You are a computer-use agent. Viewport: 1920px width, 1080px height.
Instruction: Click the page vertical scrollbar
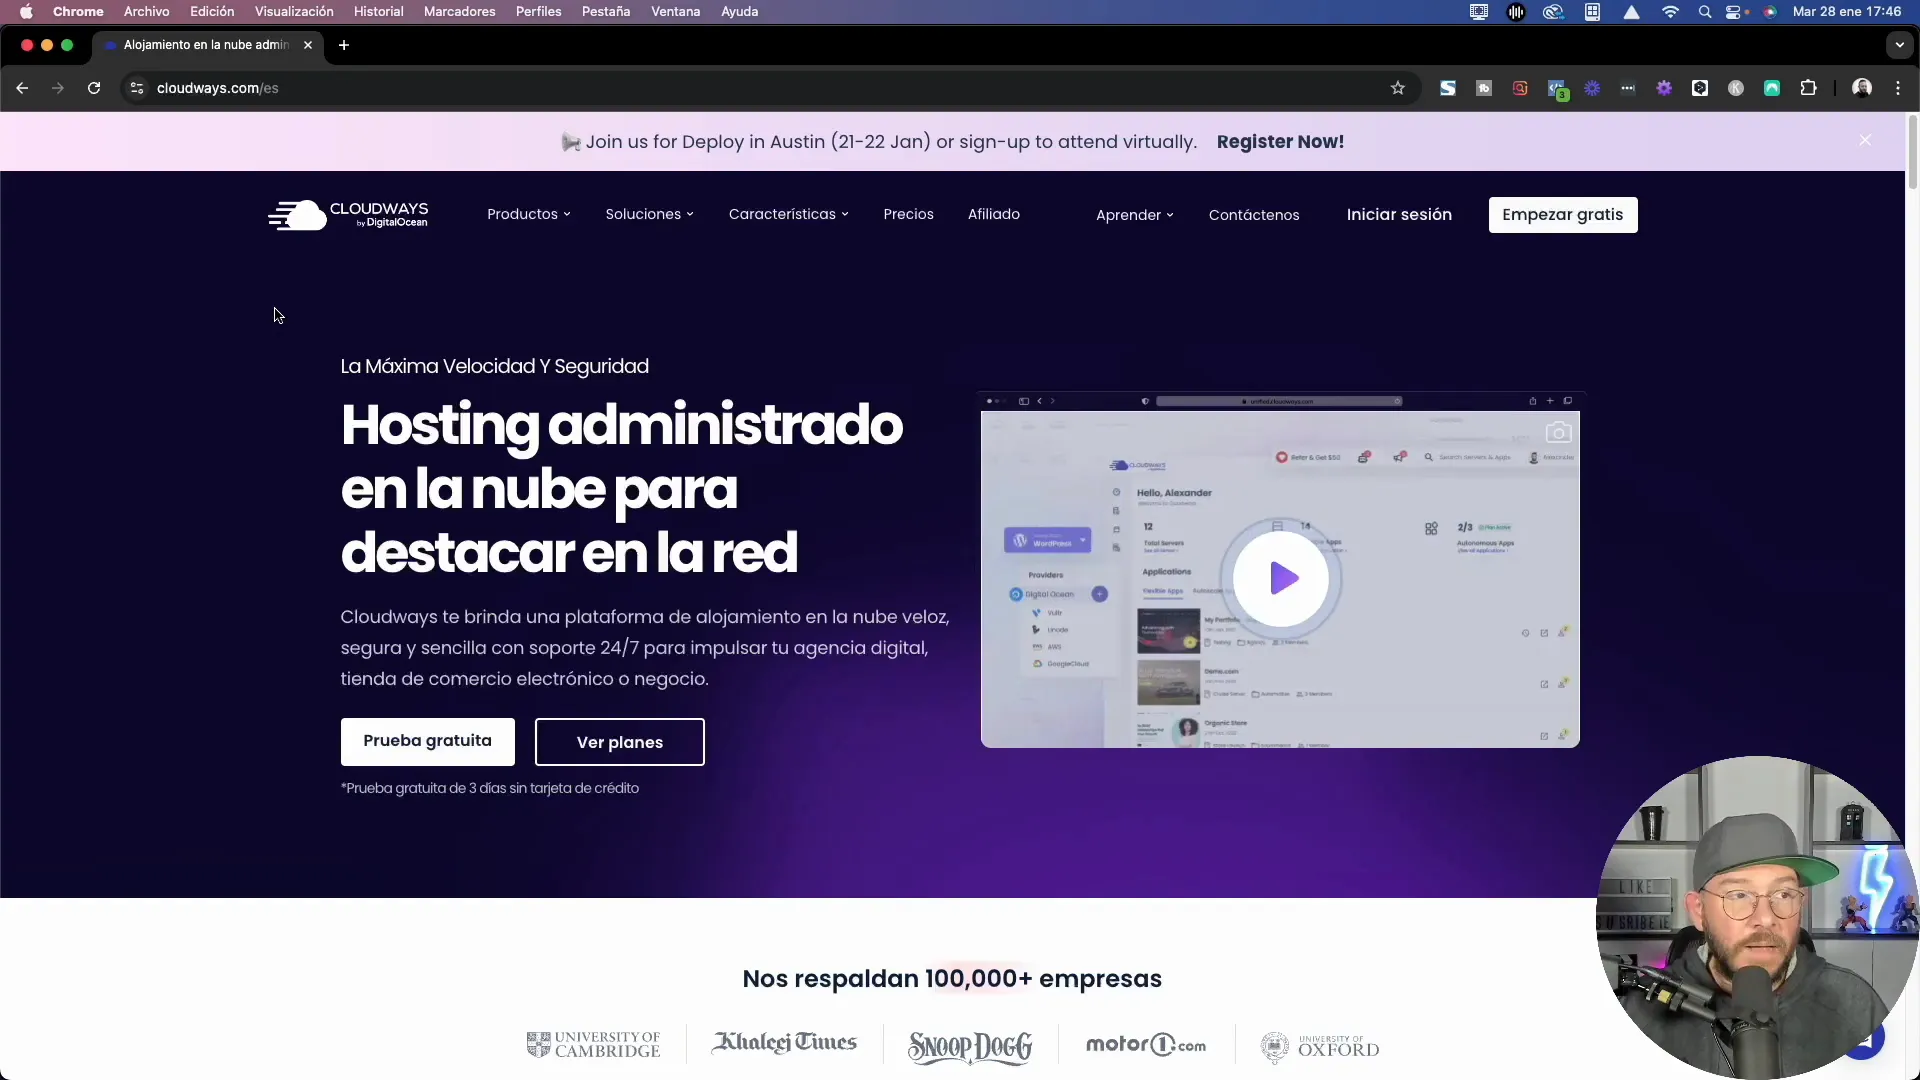1912,150
